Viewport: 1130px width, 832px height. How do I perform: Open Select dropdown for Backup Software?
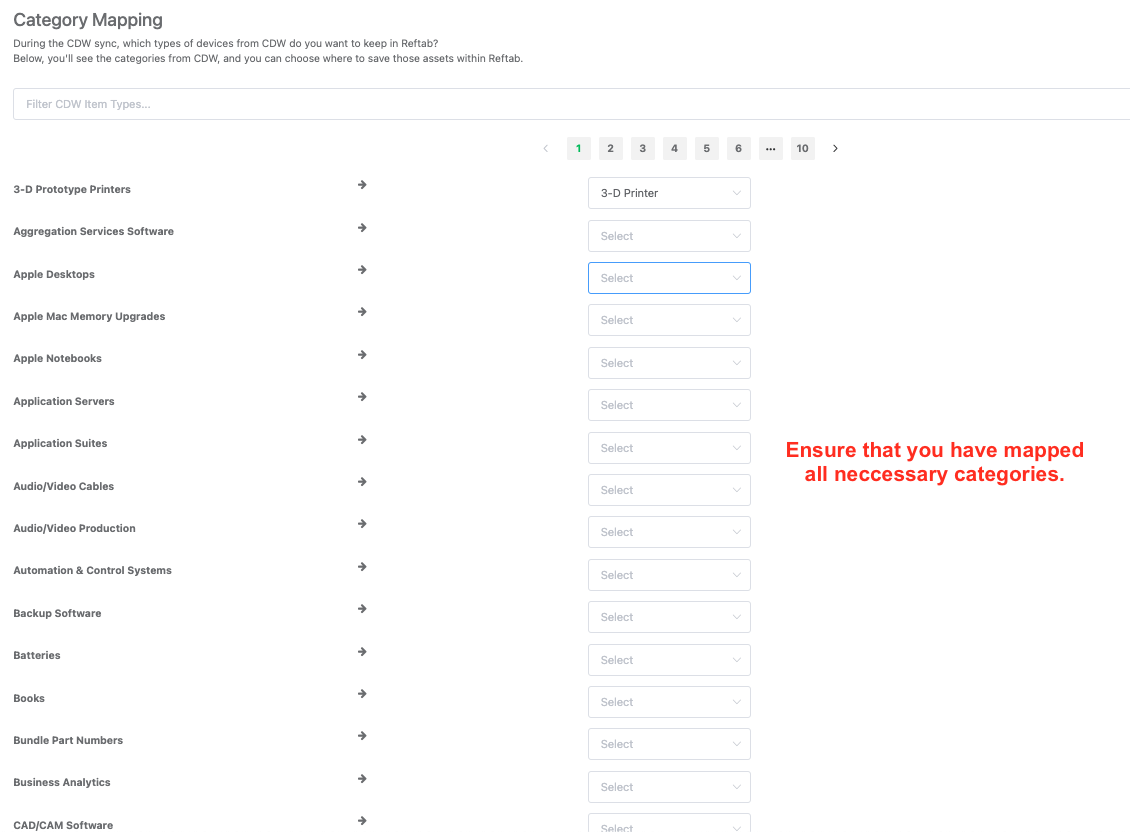coord(669,617)
